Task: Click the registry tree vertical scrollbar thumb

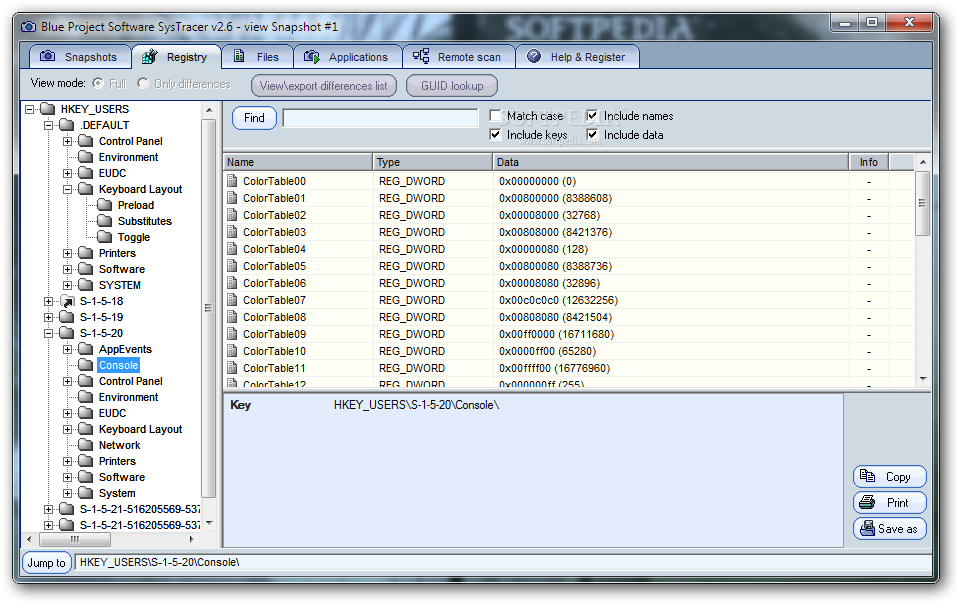Action: click(208, 308)
